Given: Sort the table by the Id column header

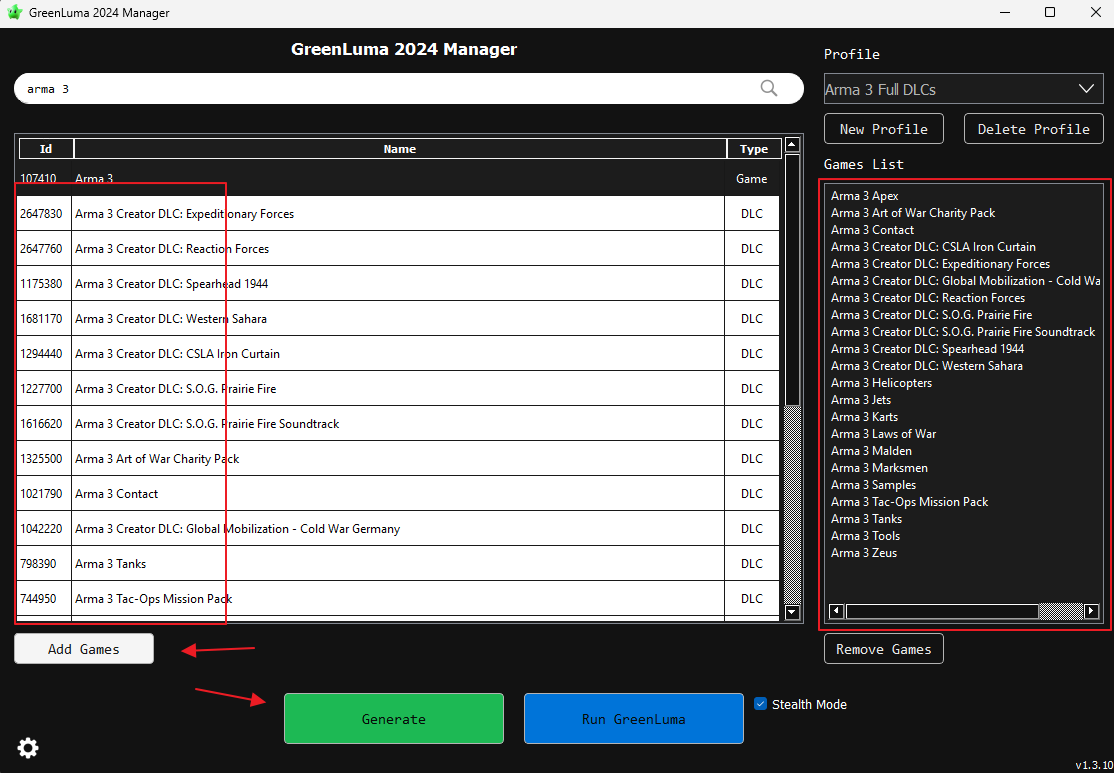Looking at the screenshot, I should pyautogui.click(x=46, y=149).
